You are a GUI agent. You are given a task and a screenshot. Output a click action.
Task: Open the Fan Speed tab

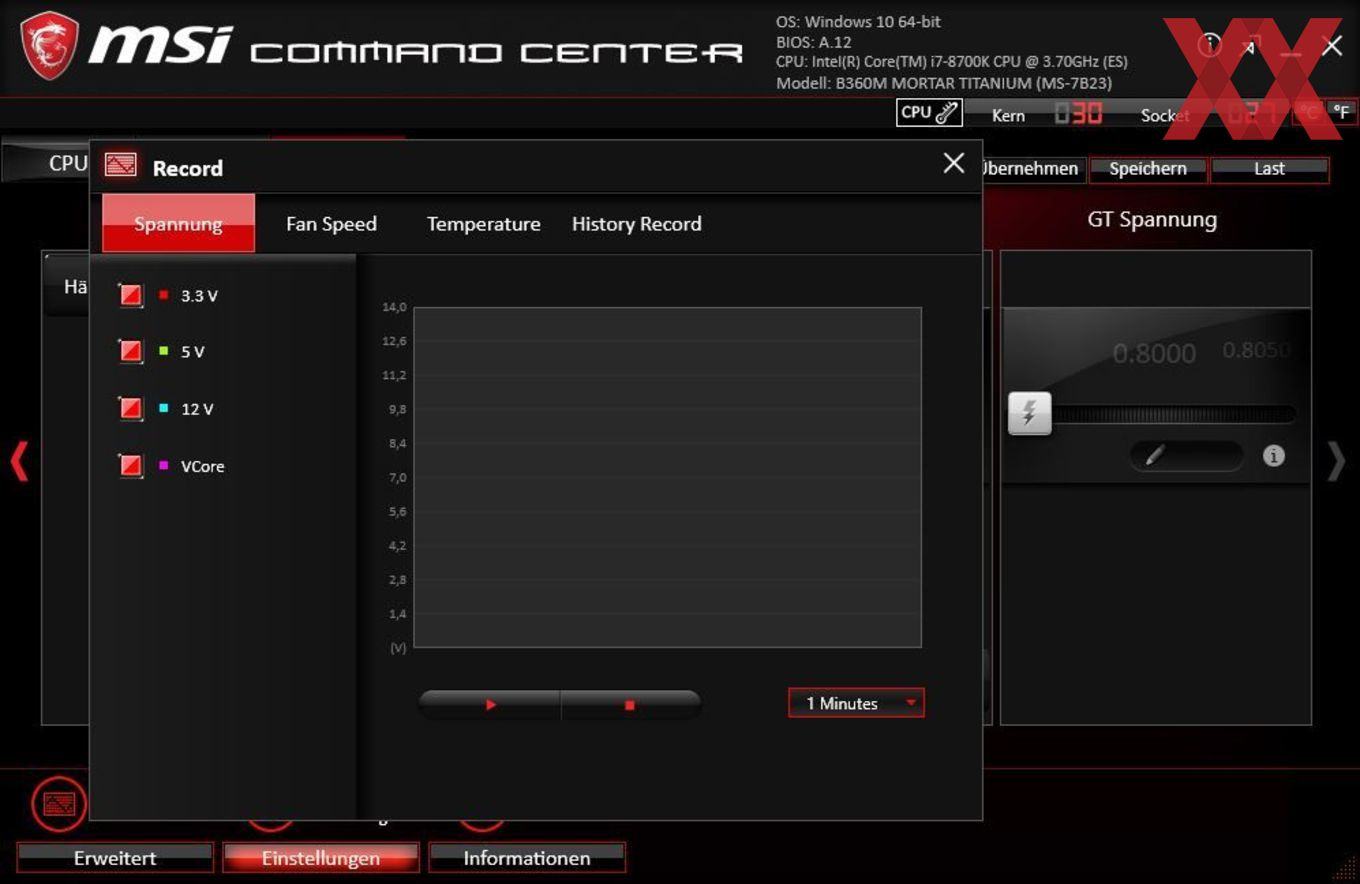click(331, 224)
